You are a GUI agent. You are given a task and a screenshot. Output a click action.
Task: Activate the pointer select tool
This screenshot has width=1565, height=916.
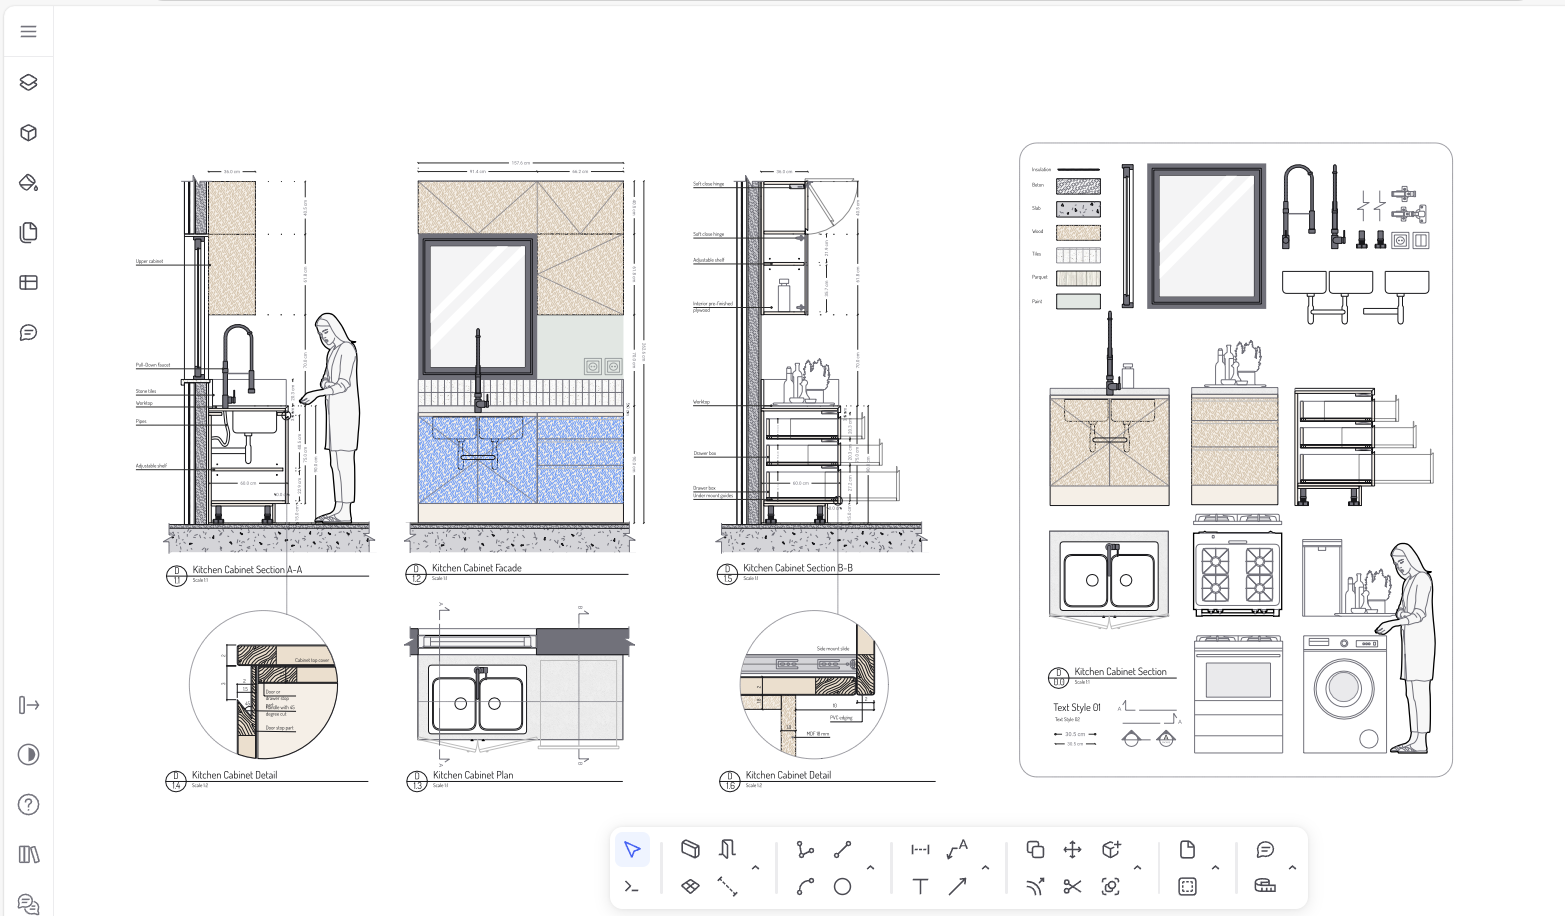(632, 850)
